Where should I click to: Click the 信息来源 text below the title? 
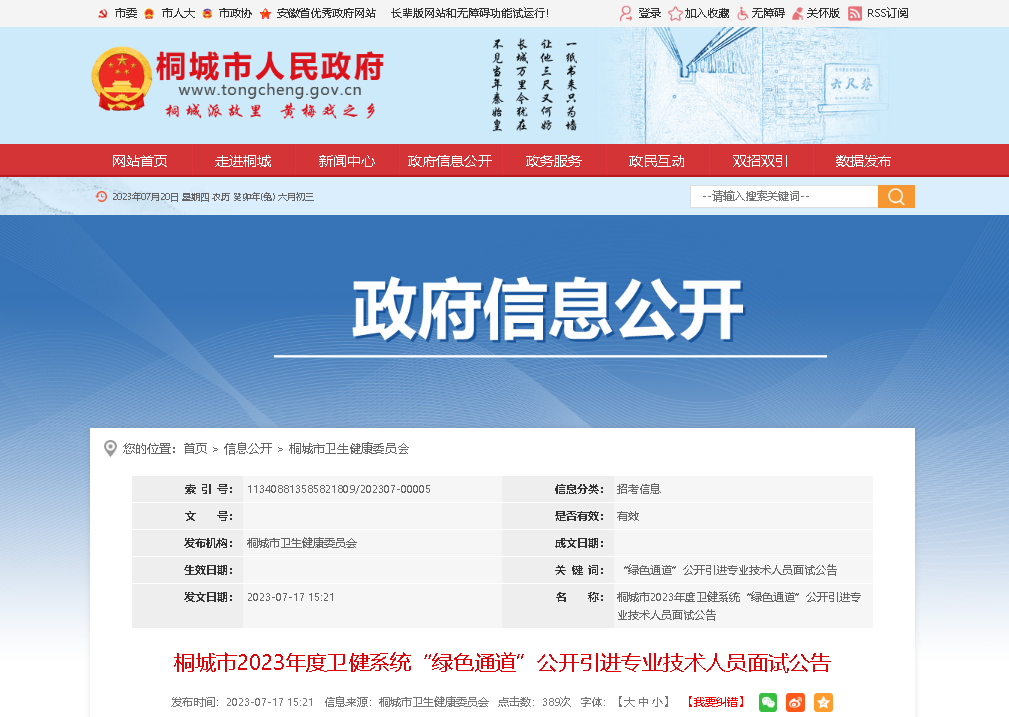[x=407, y=702]
